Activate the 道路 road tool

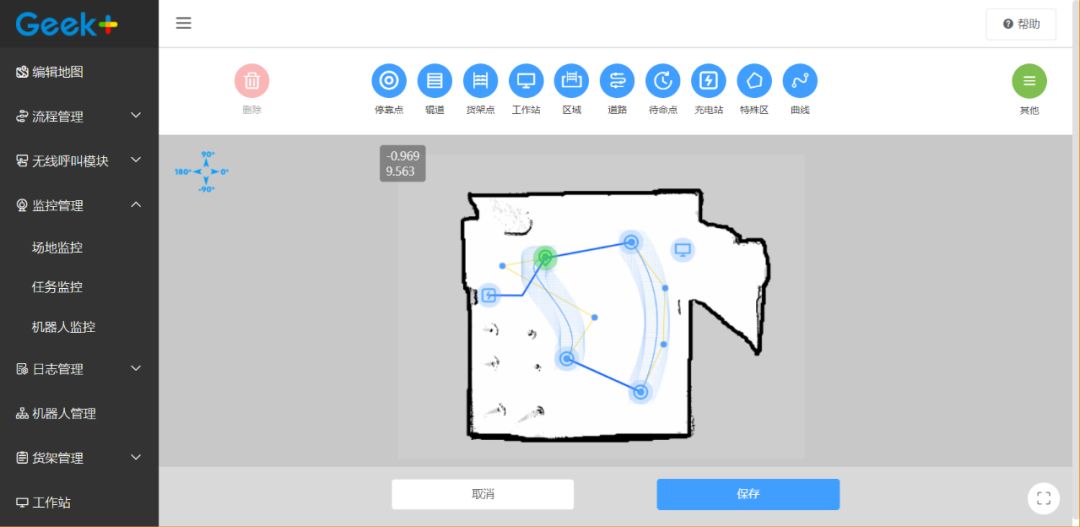point(617,81)
